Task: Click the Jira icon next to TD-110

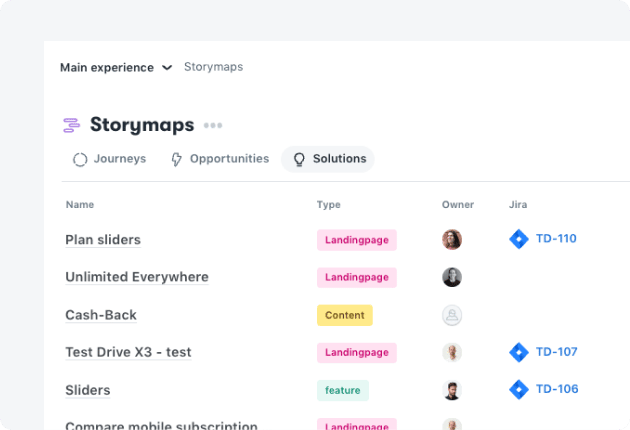Action: coord(519,239)
